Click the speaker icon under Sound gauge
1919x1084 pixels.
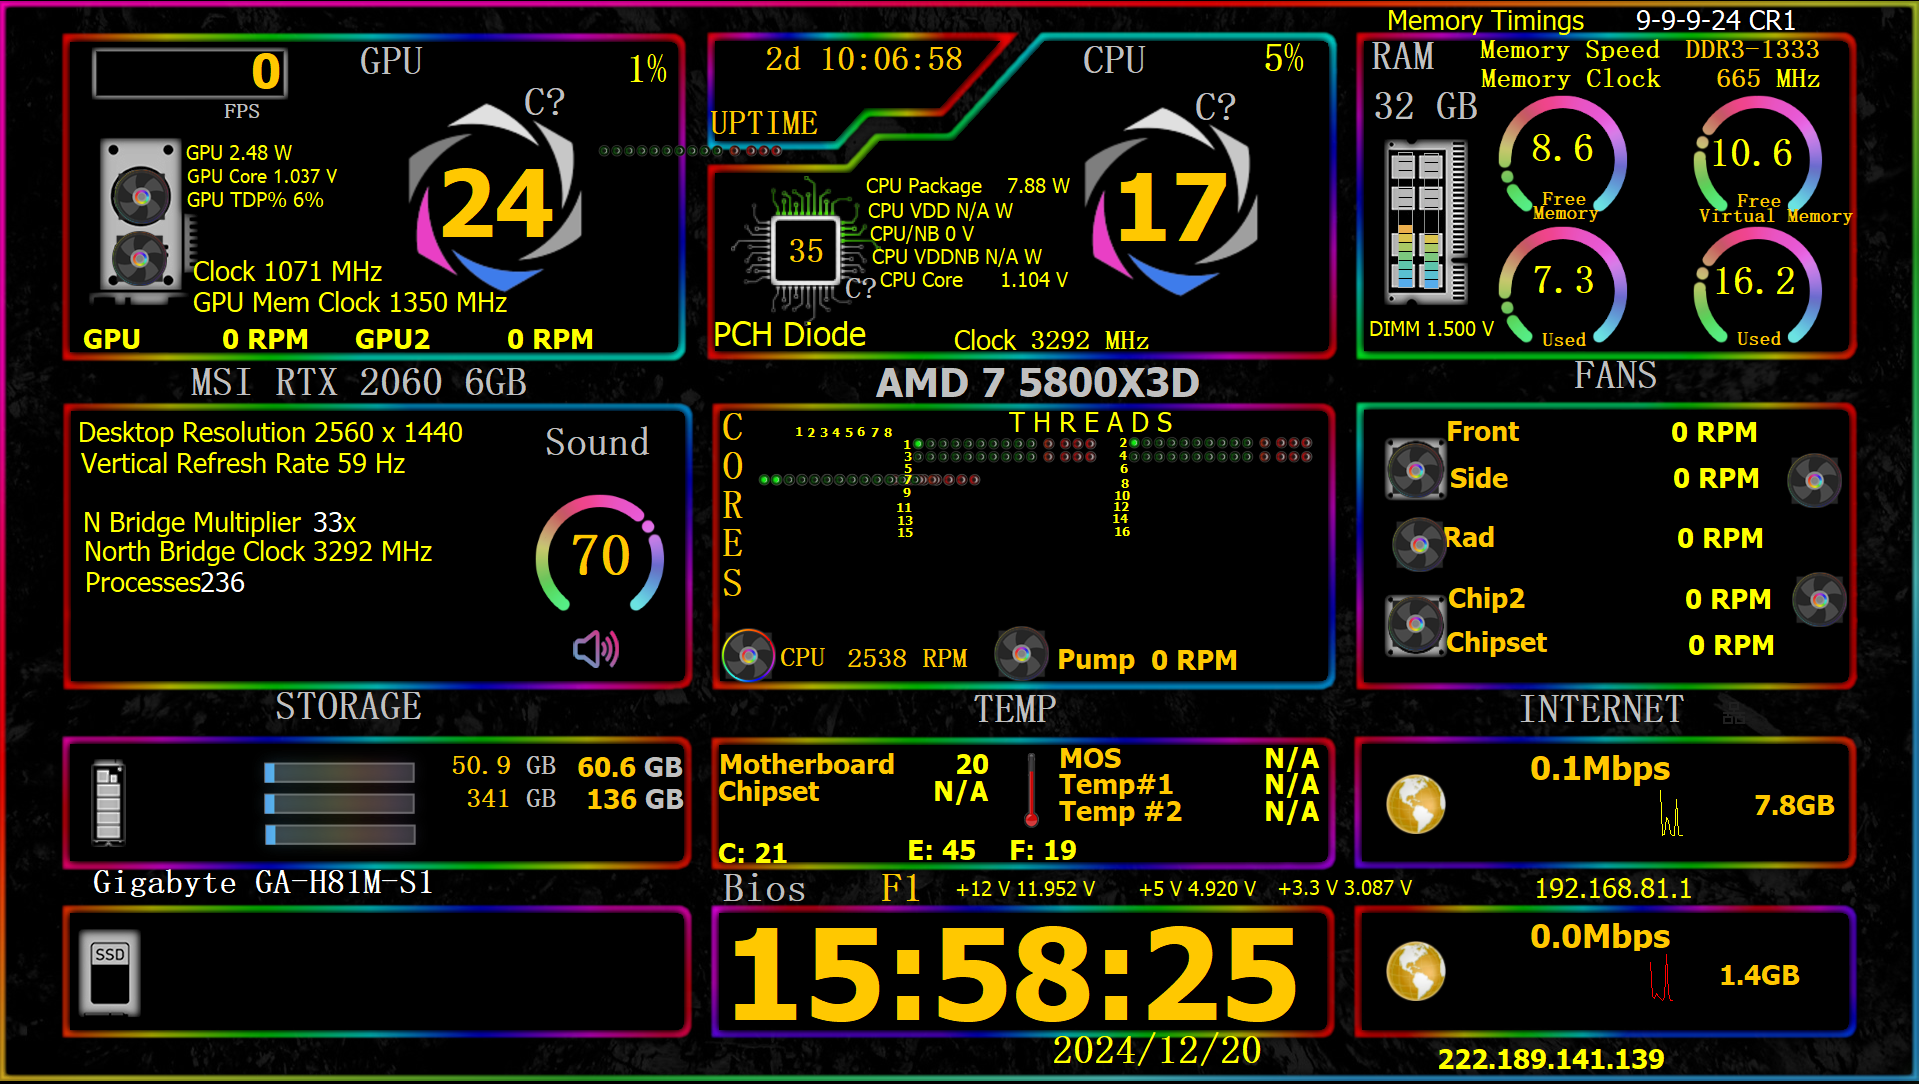coord(596,649)
